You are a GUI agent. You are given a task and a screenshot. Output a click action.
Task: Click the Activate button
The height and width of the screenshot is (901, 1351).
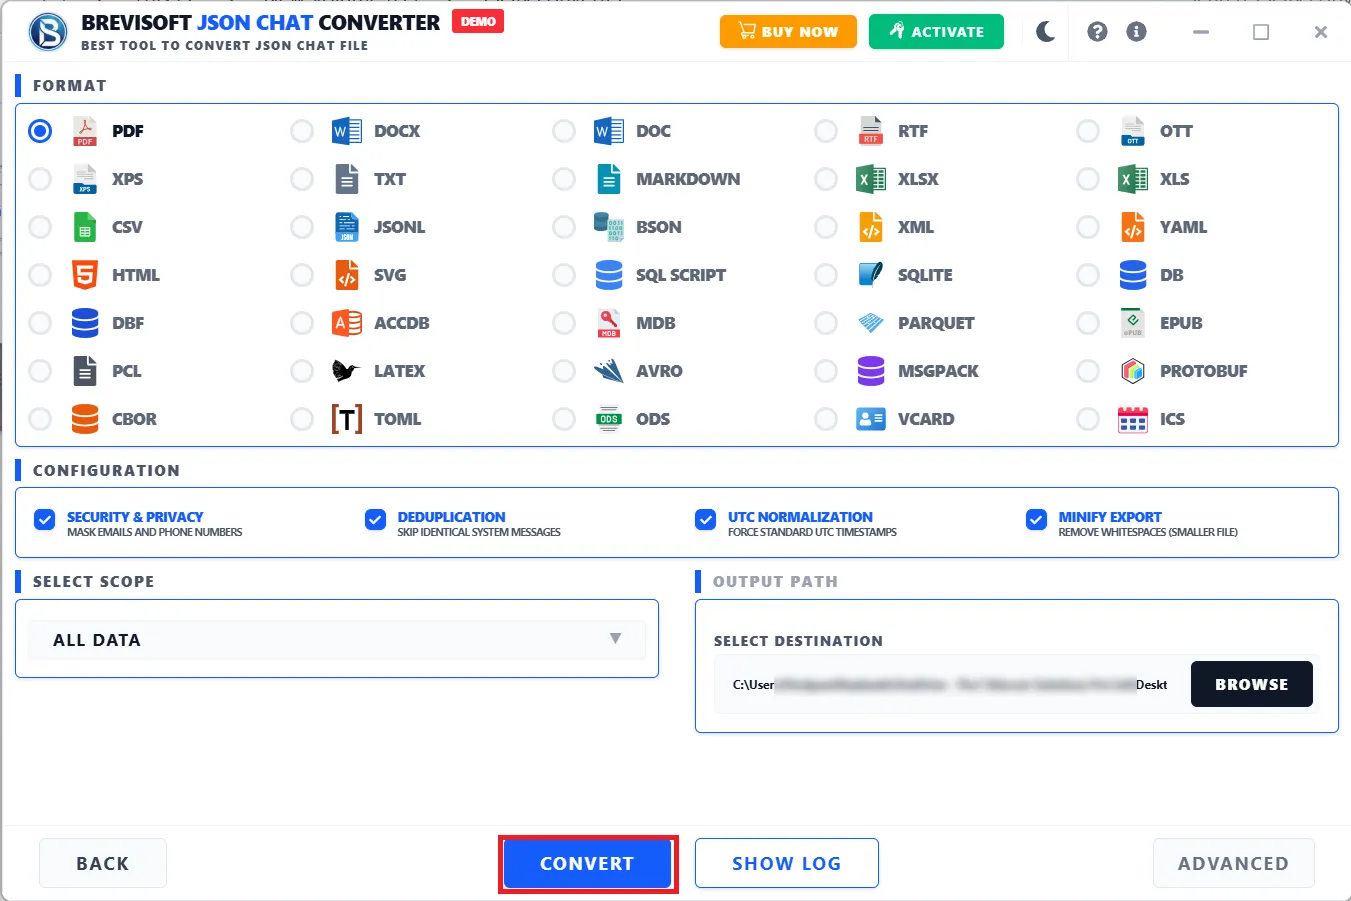click(936, 32)
